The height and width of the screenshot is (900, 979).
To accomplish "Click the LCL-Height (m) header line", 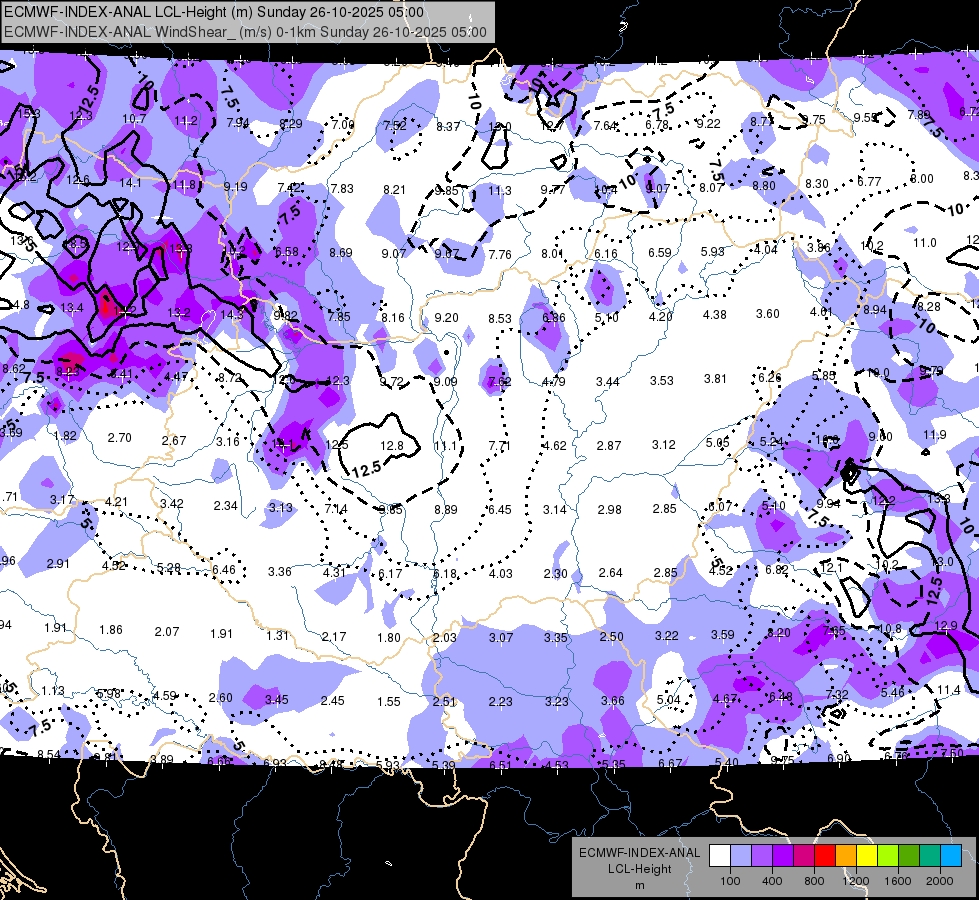I will coord(214,12).
